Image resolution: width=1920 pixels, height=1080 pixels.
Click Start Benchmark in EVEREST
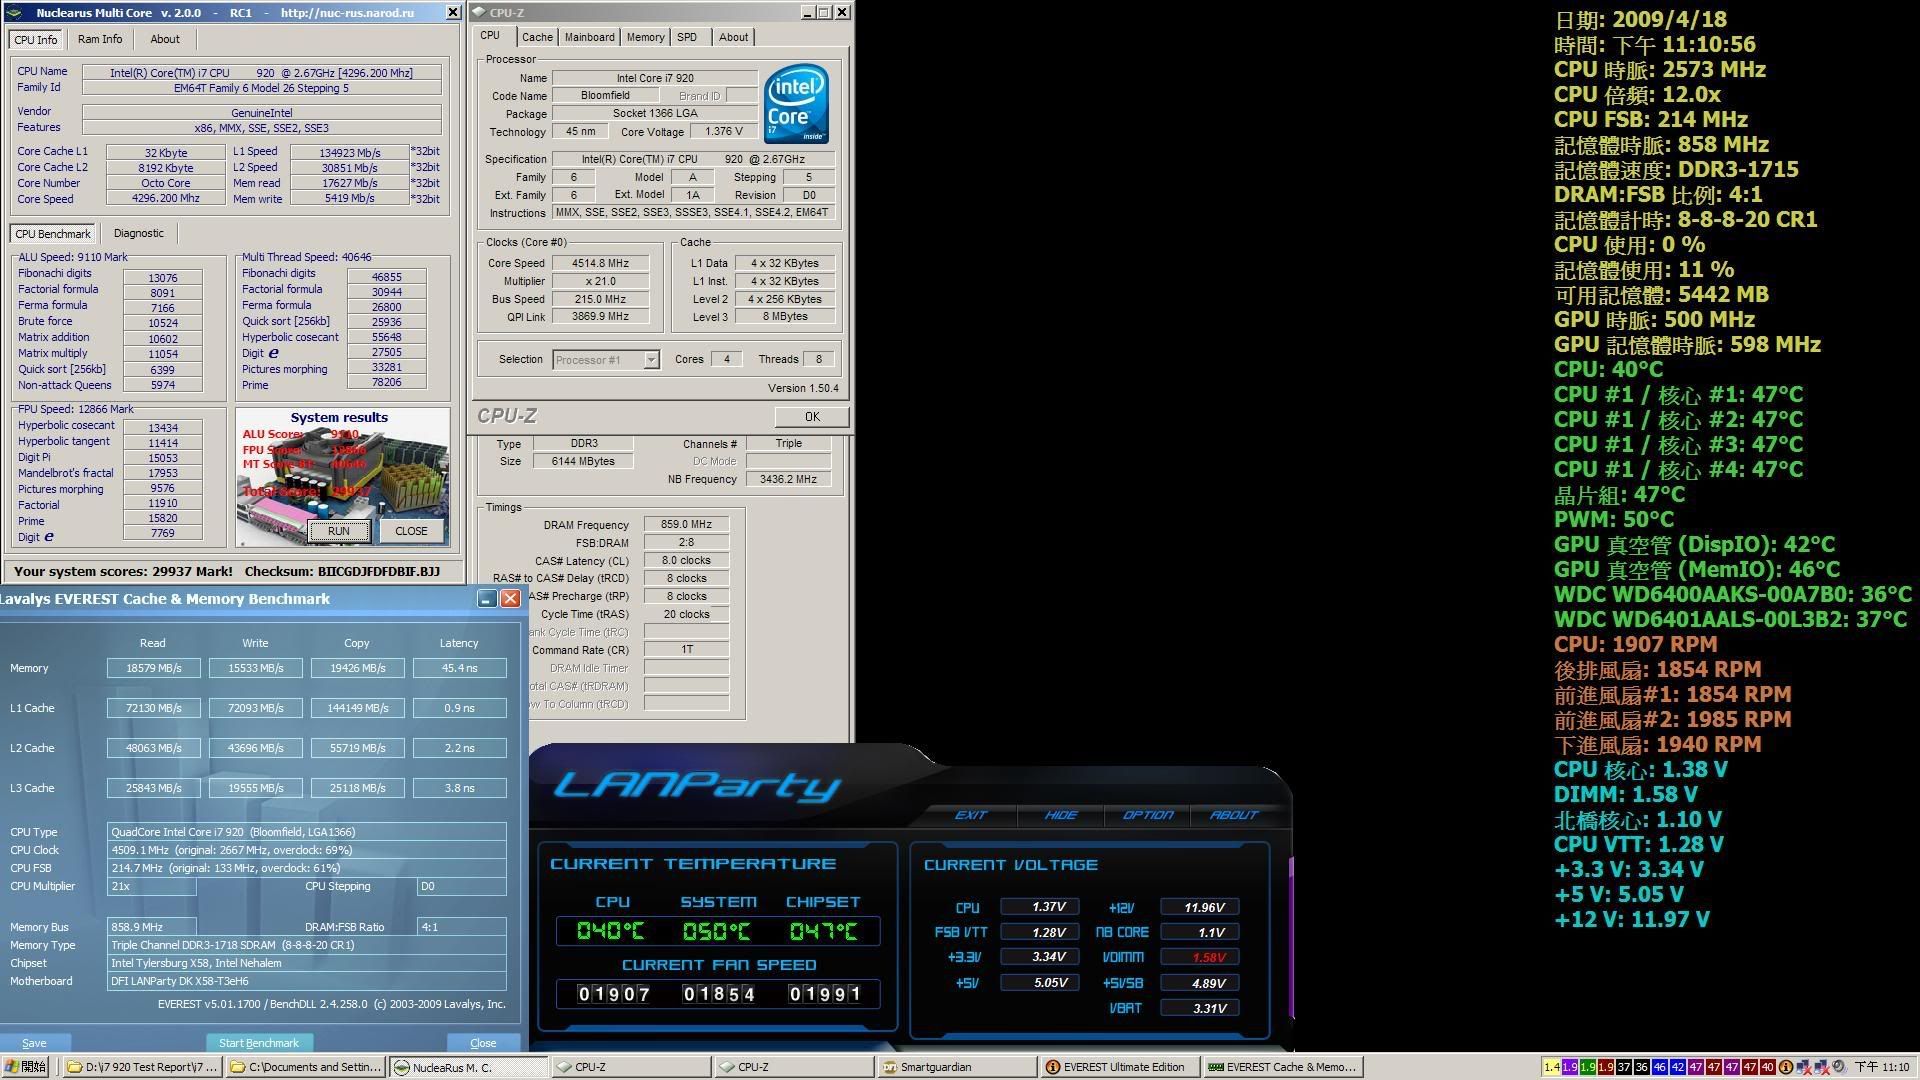(259, 1043)
